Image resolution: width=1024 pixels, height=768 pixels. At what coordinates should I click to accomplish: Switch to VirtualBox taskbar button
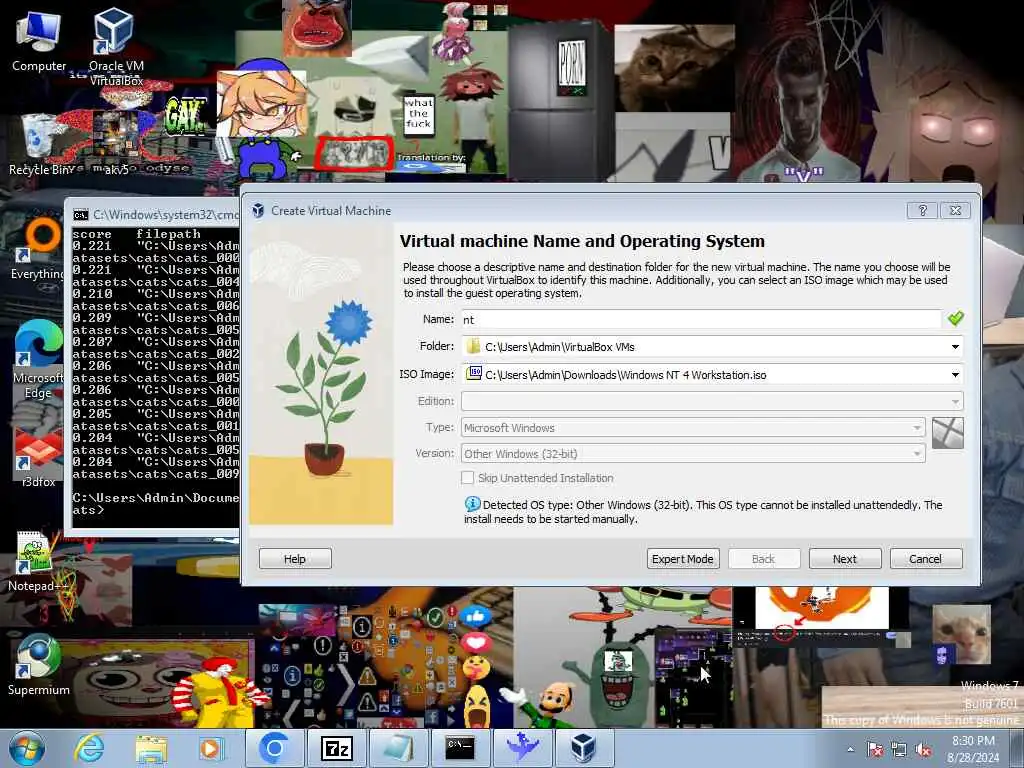click(584, 748)
